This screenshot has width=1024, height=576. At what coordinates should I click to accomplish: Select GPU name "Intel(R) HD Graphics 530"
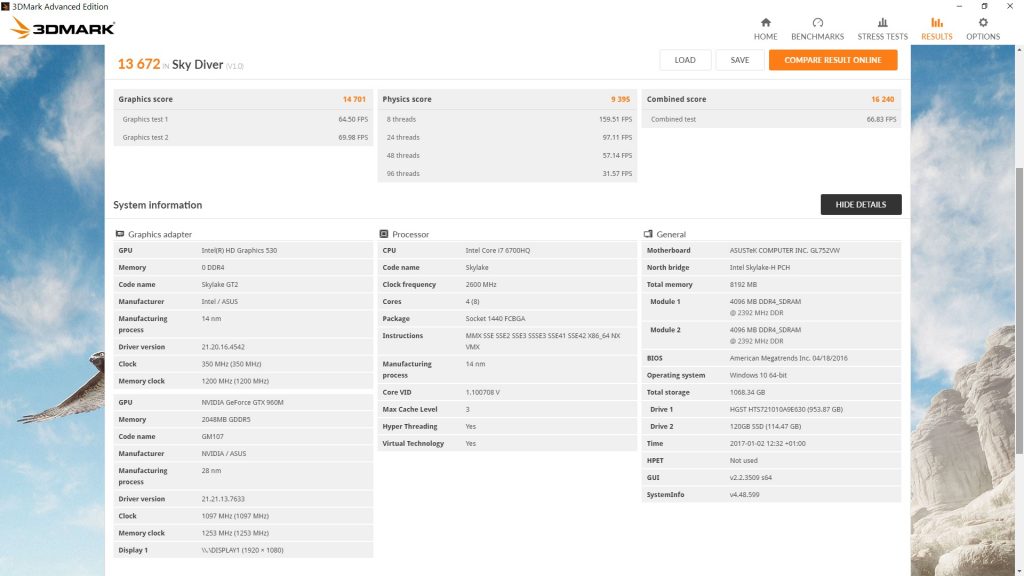coord(239,251)
